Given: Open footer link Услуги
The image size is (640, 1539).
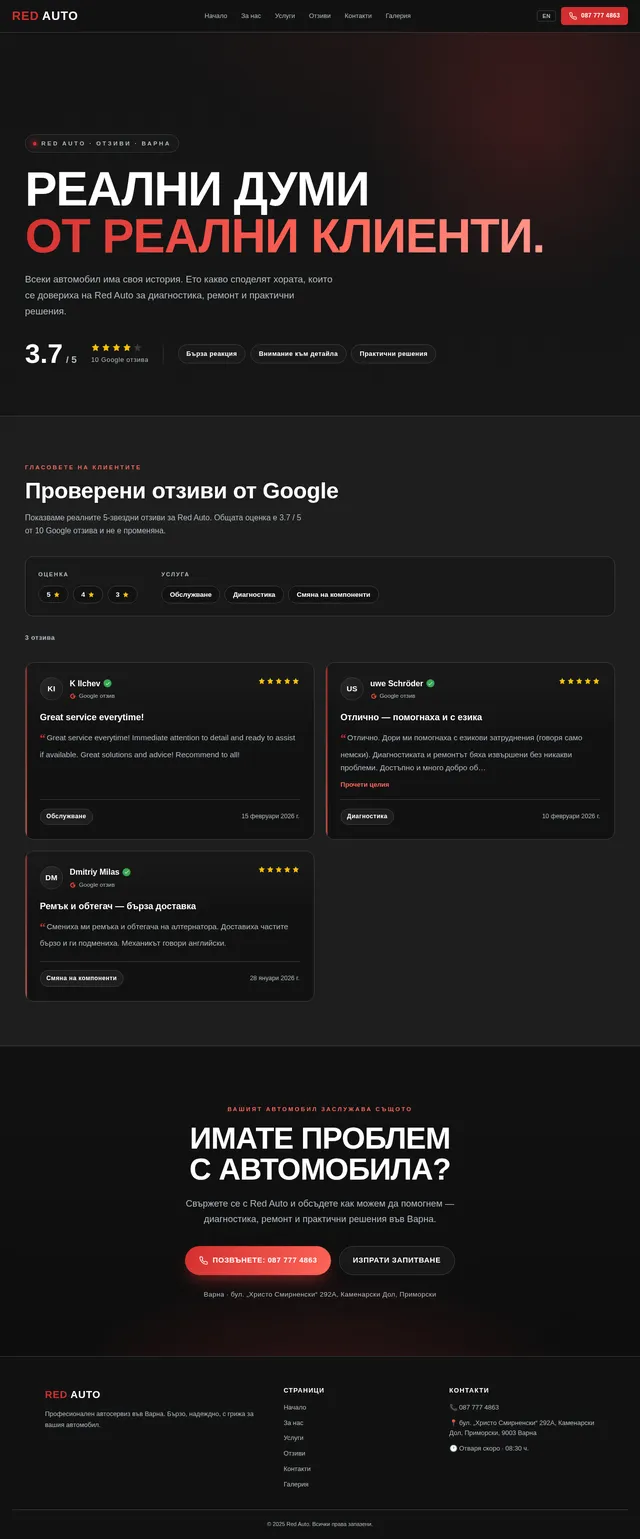Looking at the screenshot, I should [293, 1438].
